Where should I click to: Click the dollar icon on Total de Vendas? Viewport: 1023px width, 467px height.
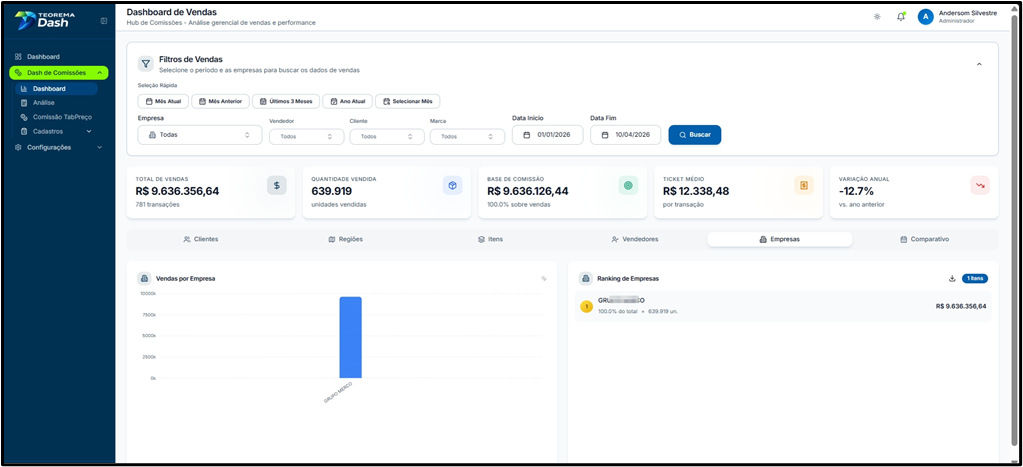click(277, 185)
